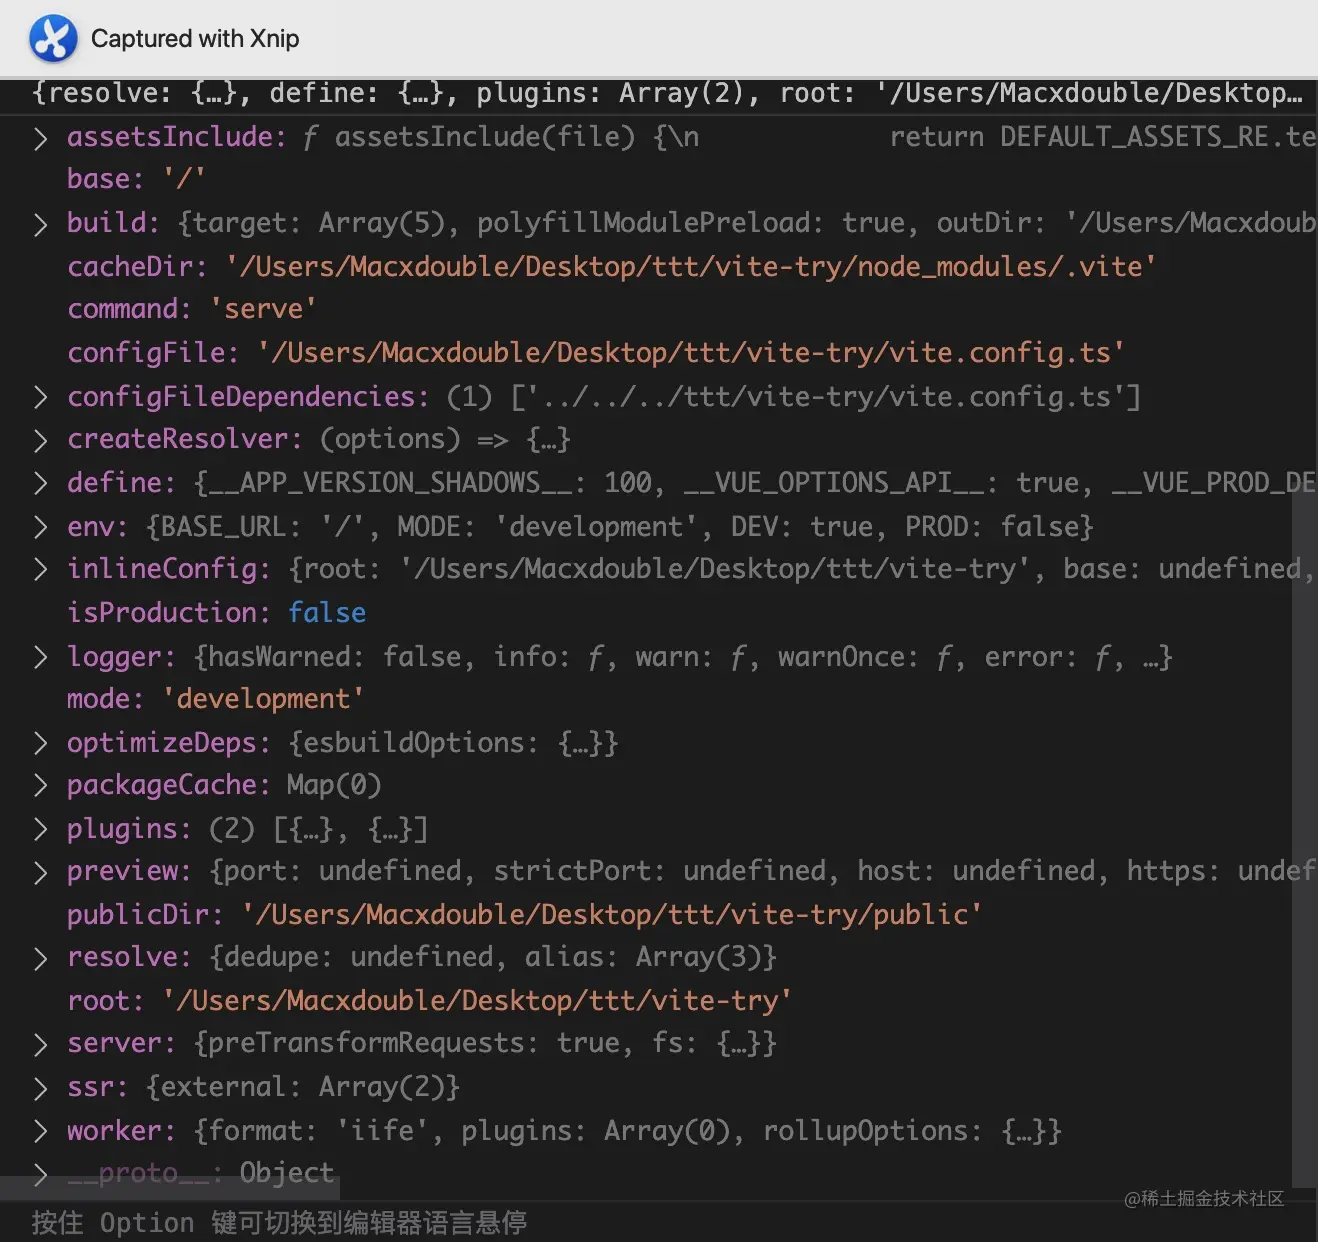Expand the logger object
The height and width of the screenshot is (1242, 1318).
click(40, 658)
